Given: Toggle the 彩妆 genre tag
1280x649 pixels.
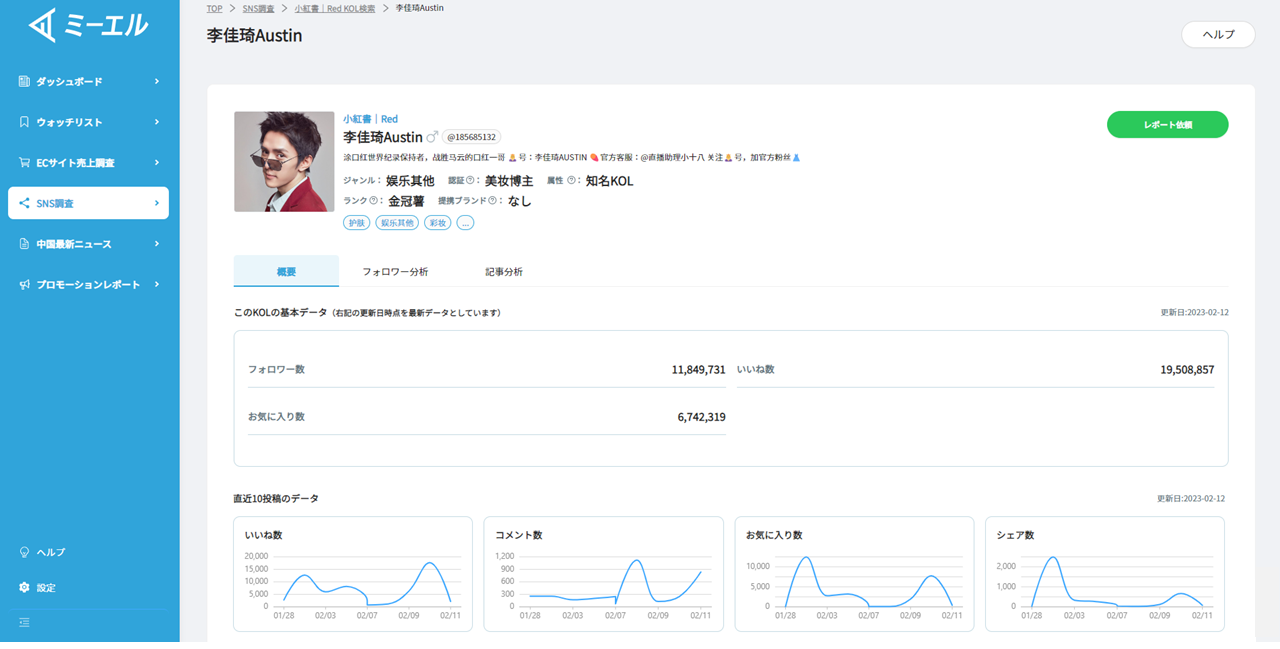Looking at the screenshot, I should click(437, 222).
